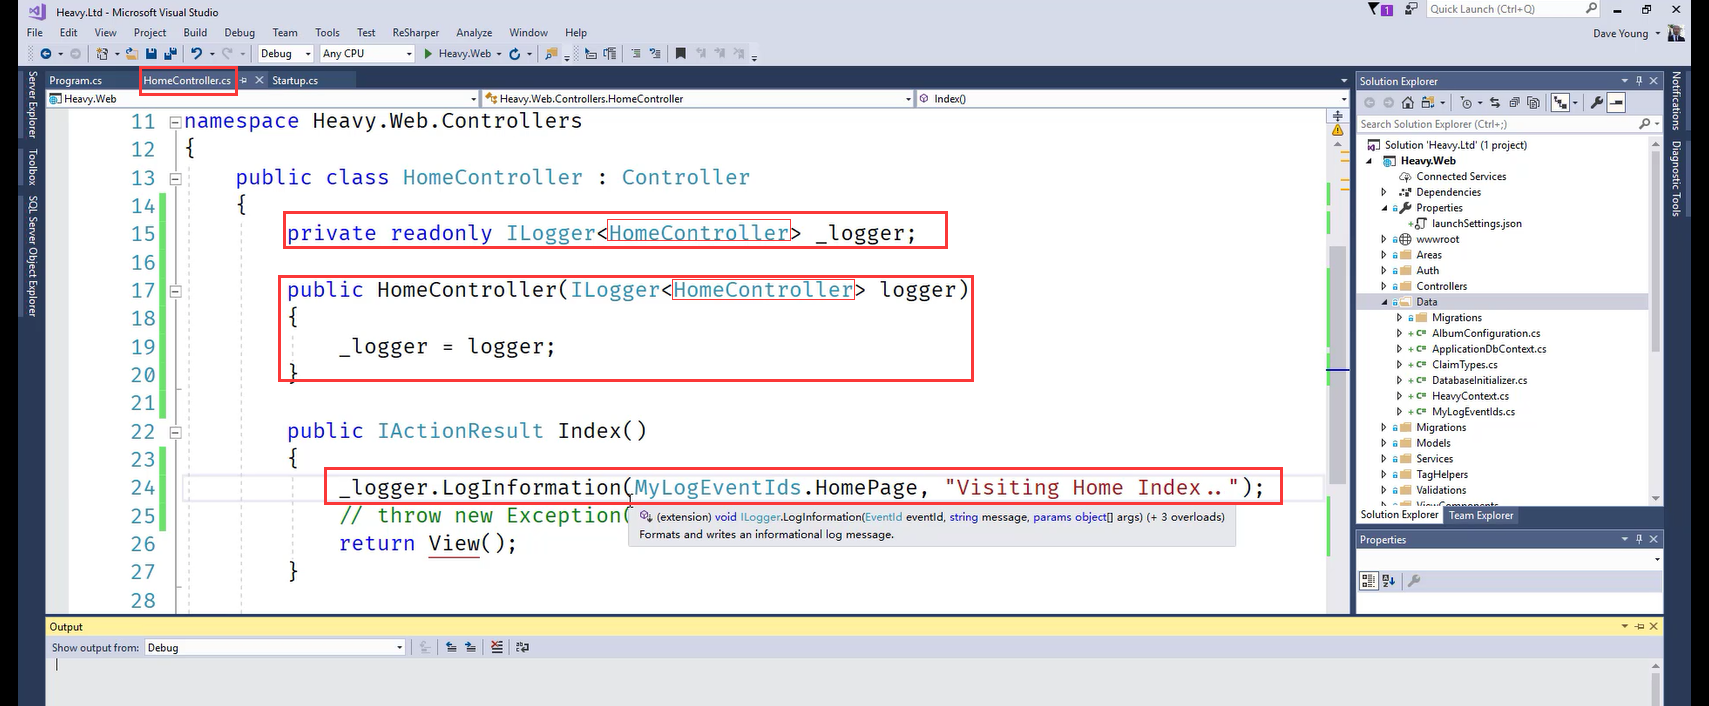This screenshot has height=706, width=1709.
Task: Click the feedback icon next to Quick Launch
Action: (x=1411, y=9)
